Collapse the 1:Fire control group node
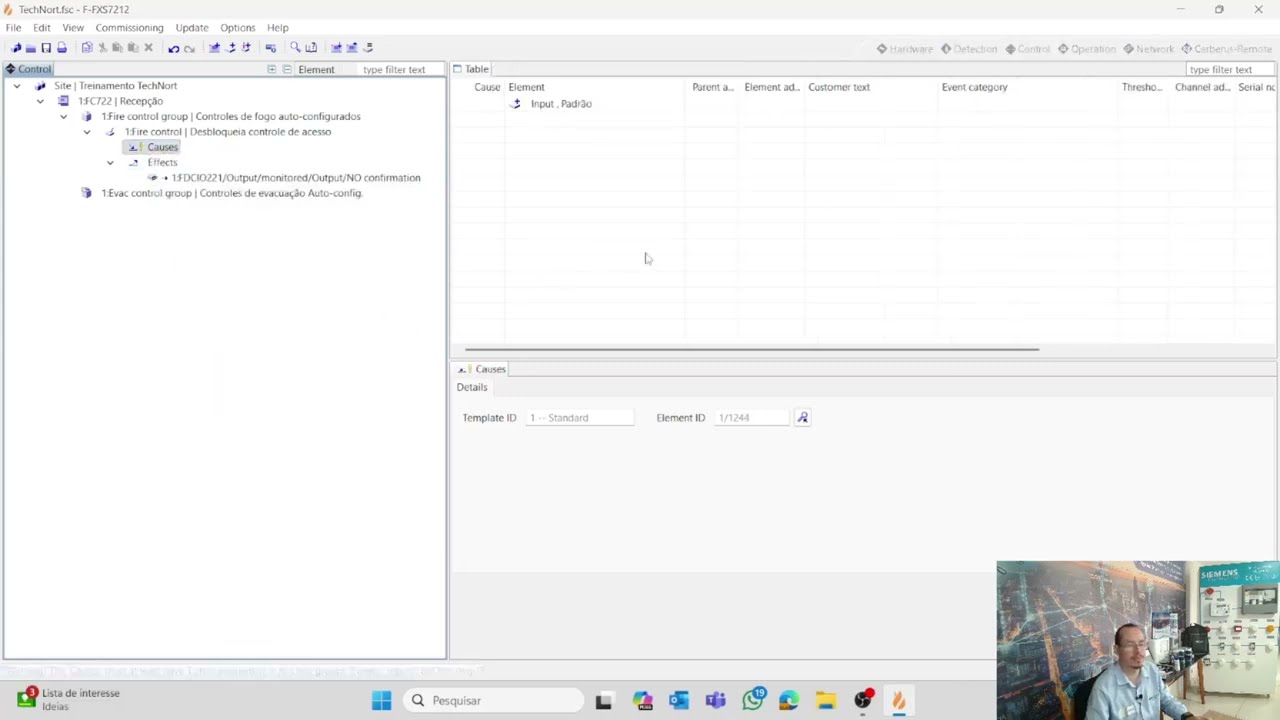Image resolution: width=1280 pixels, height=720 pixels. coord(63,117)
